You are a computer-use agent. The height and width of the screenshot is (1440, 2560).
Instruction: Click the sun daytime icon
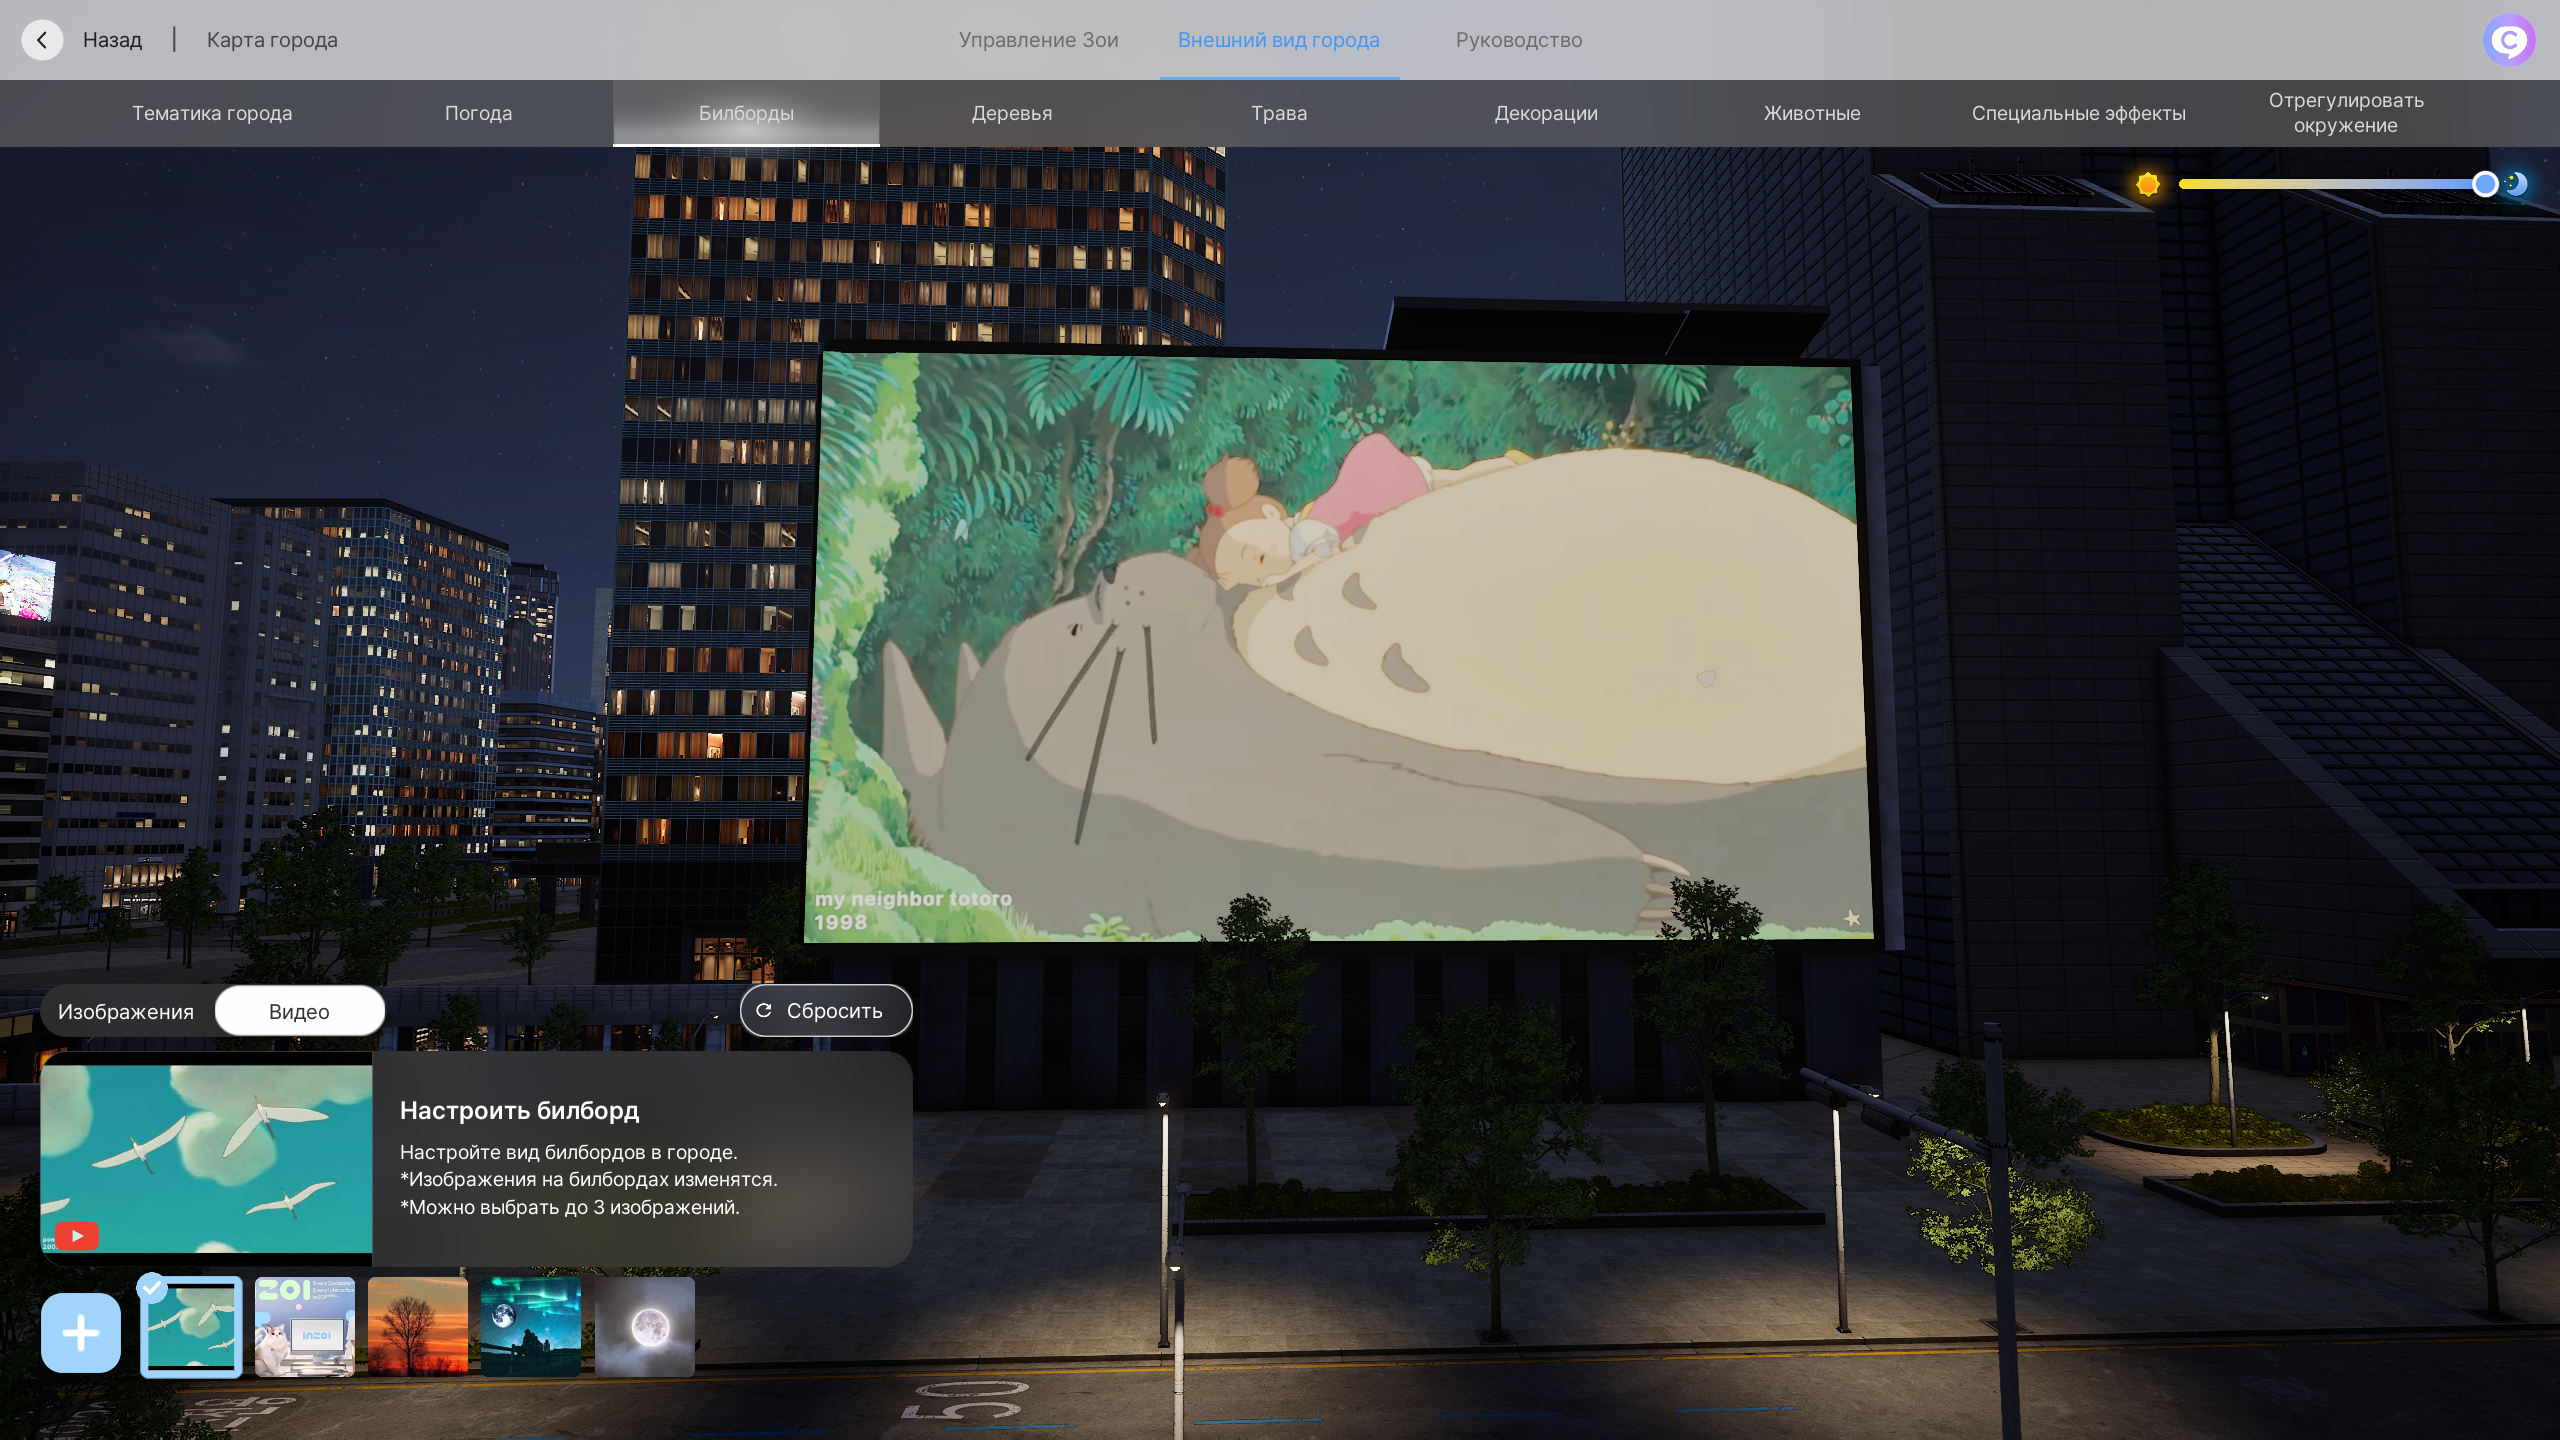2147,184
